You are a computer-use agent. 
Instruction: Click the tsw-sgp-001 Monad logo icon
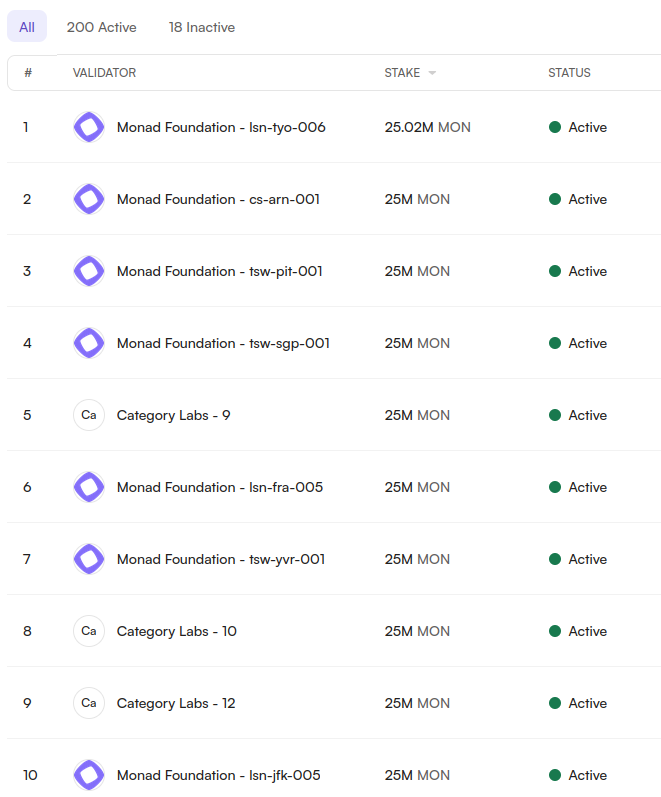point(89,343)
